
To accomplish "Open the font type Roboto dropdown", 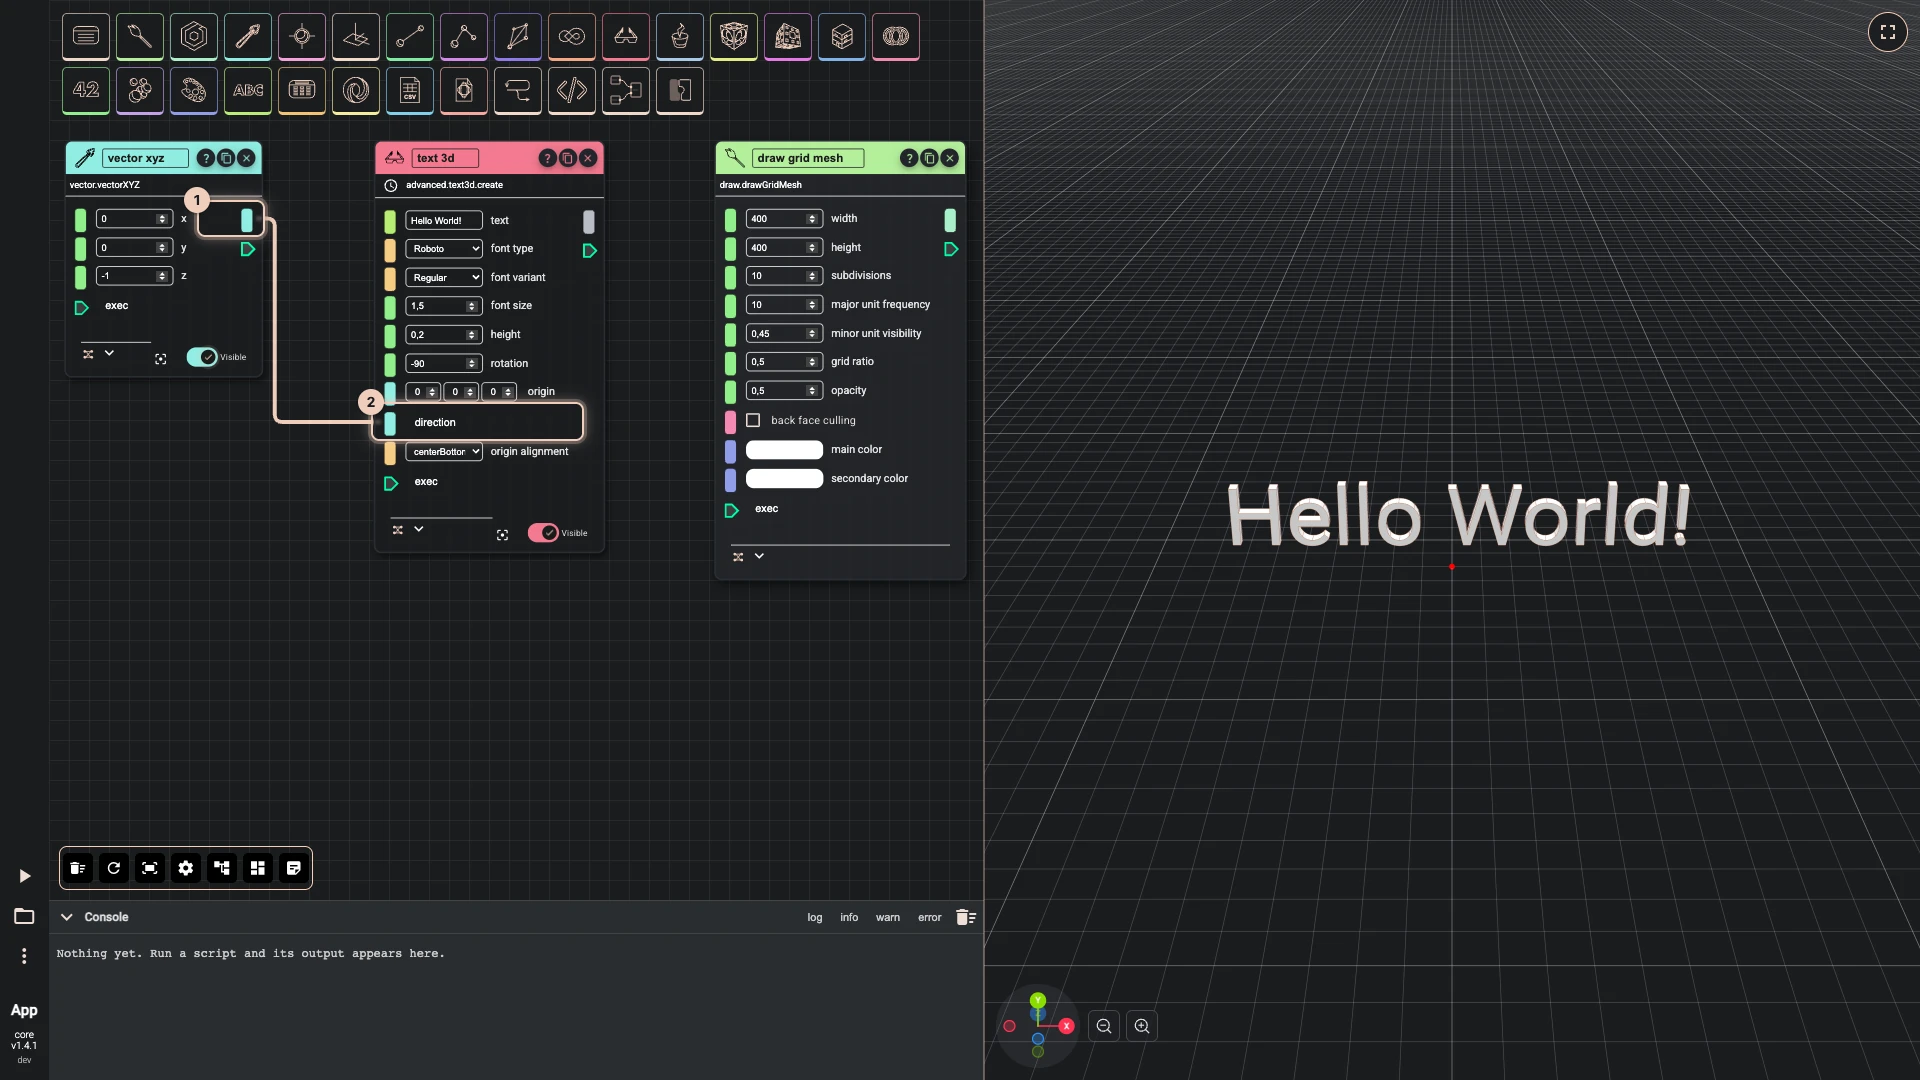I will click(x=444, y=249).
